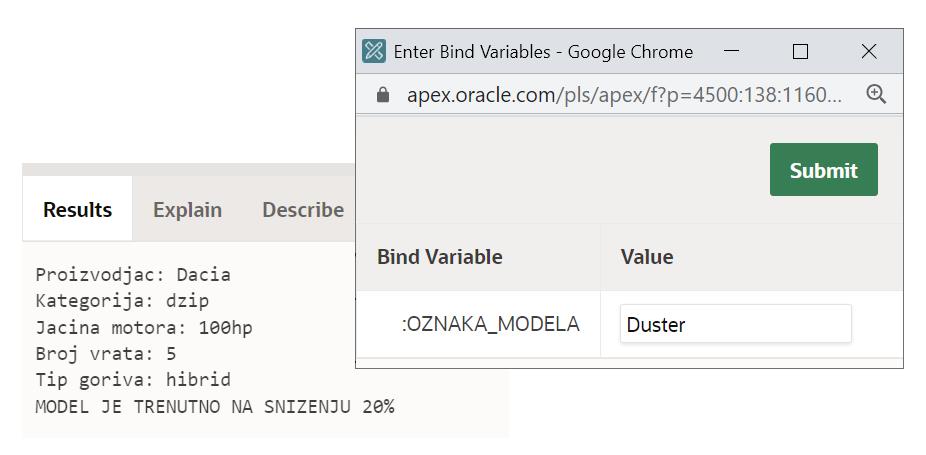Image resolution: width=926 pixels, height=455 pixels.
Task: Click the green Submit button
Action: pyautogui.click(x=823, y=170)
